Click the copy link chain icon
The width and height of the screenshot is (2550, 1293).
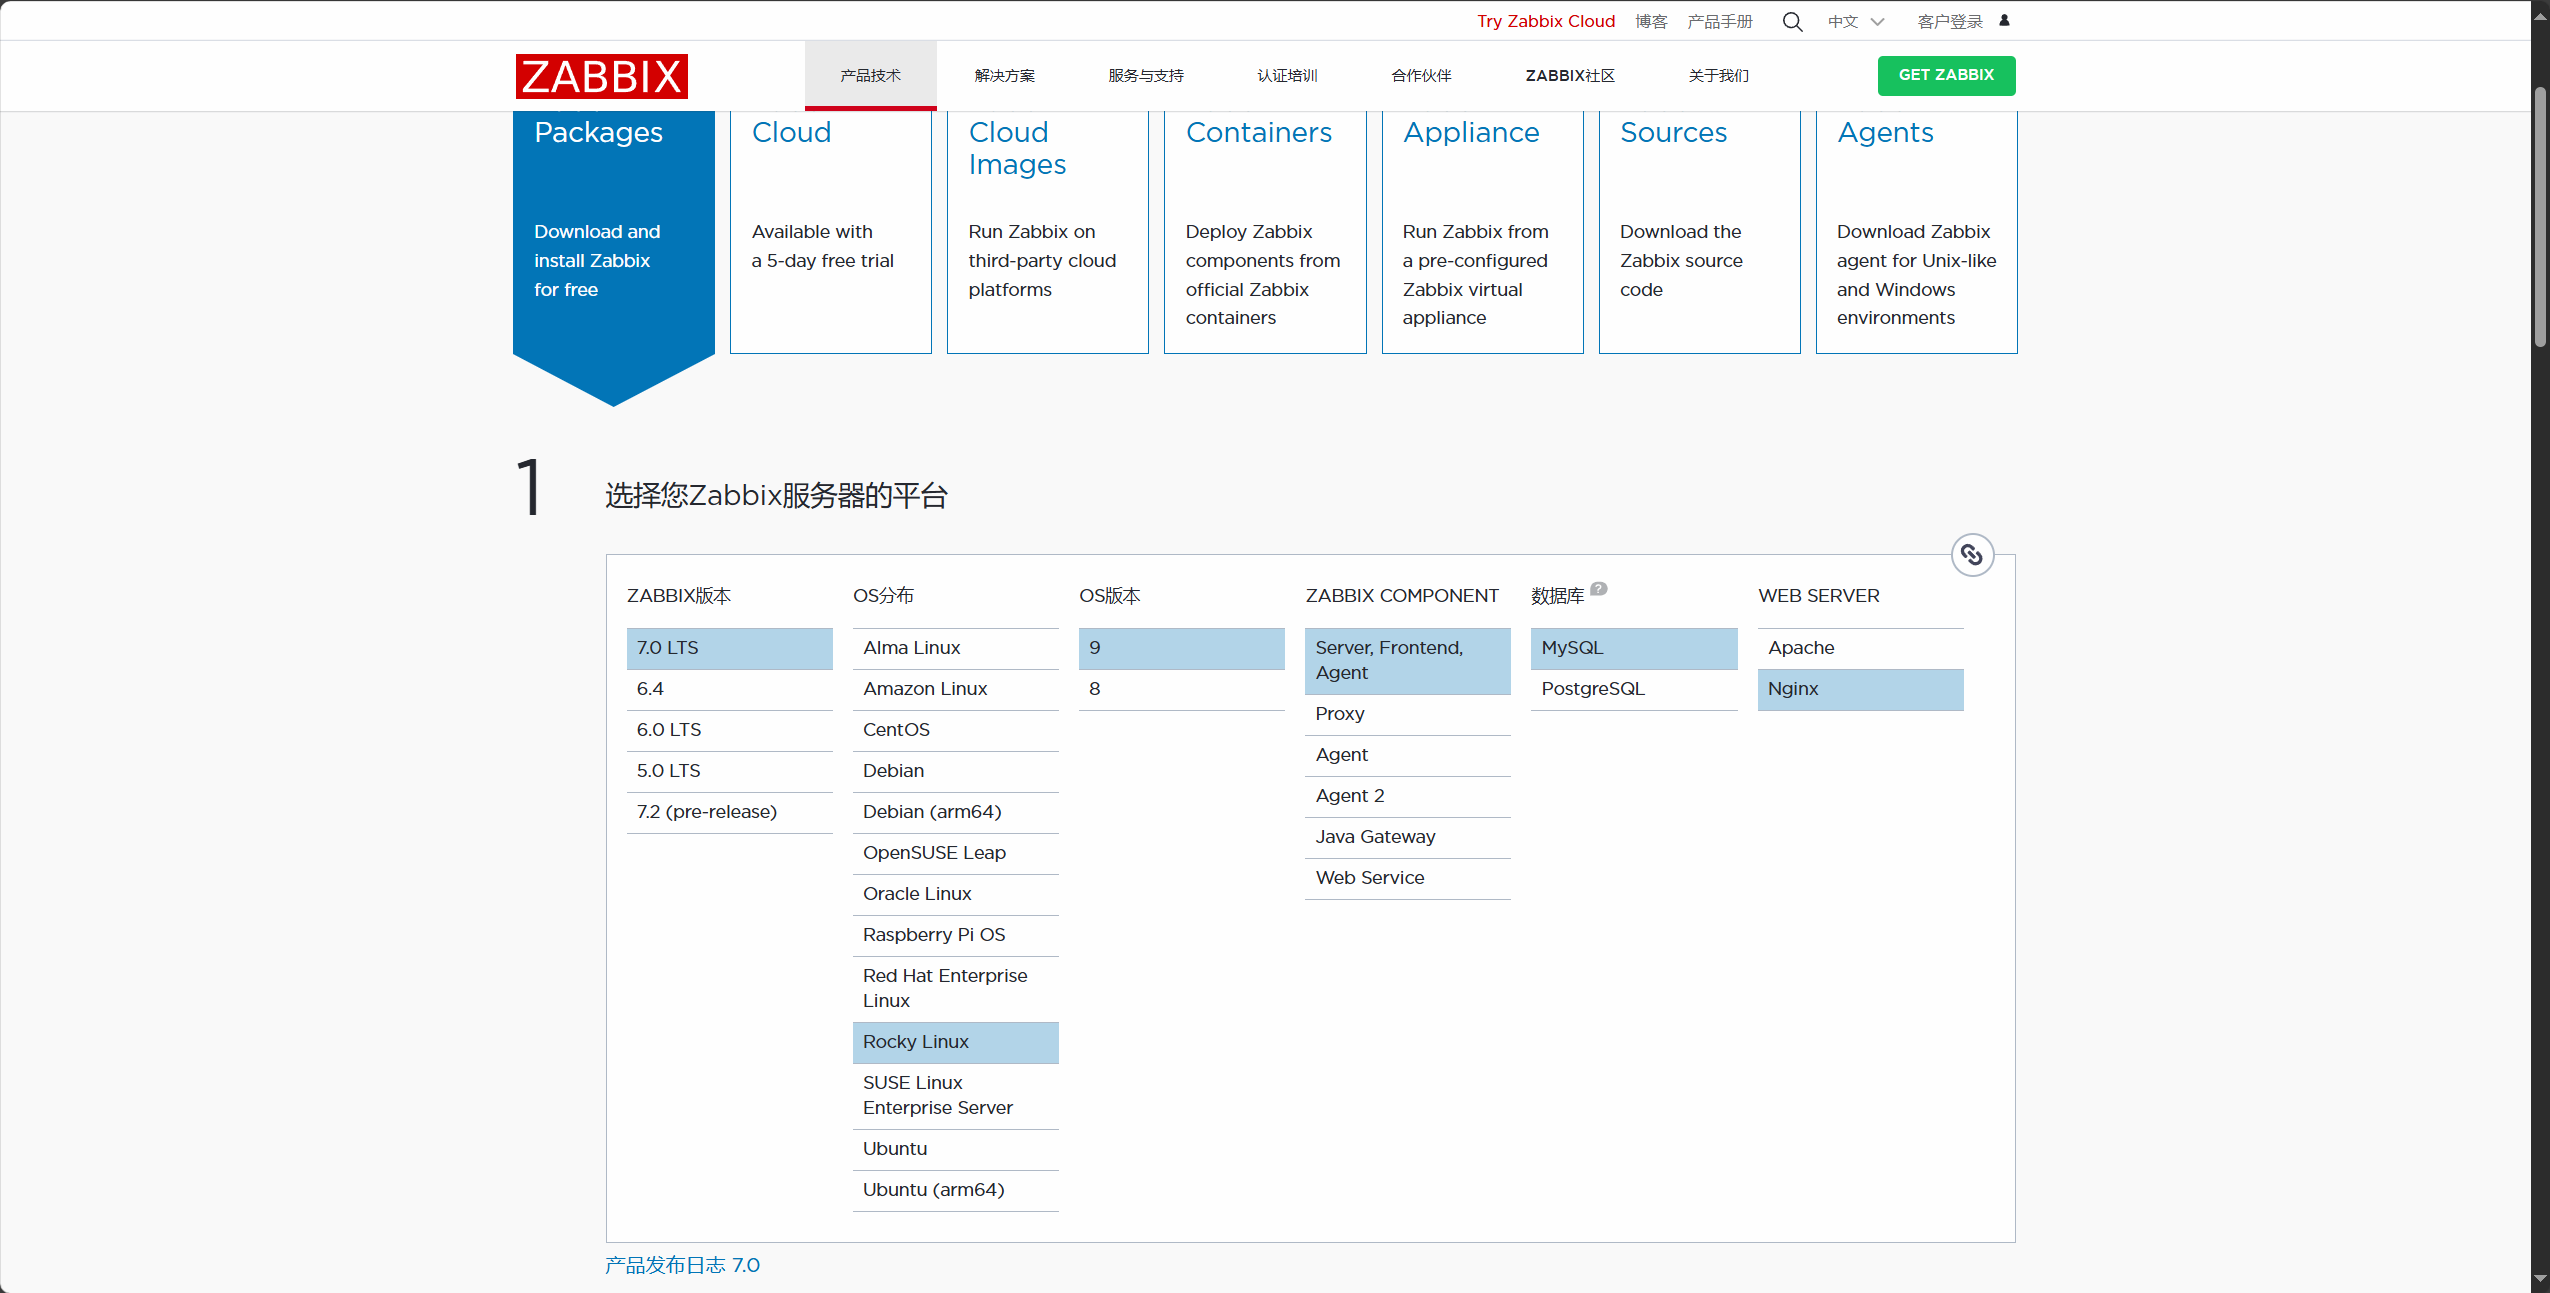(x=1972, y=555)
